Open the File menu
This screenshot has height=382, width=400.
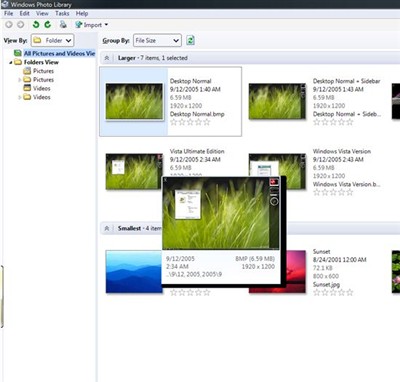(8, 13)
